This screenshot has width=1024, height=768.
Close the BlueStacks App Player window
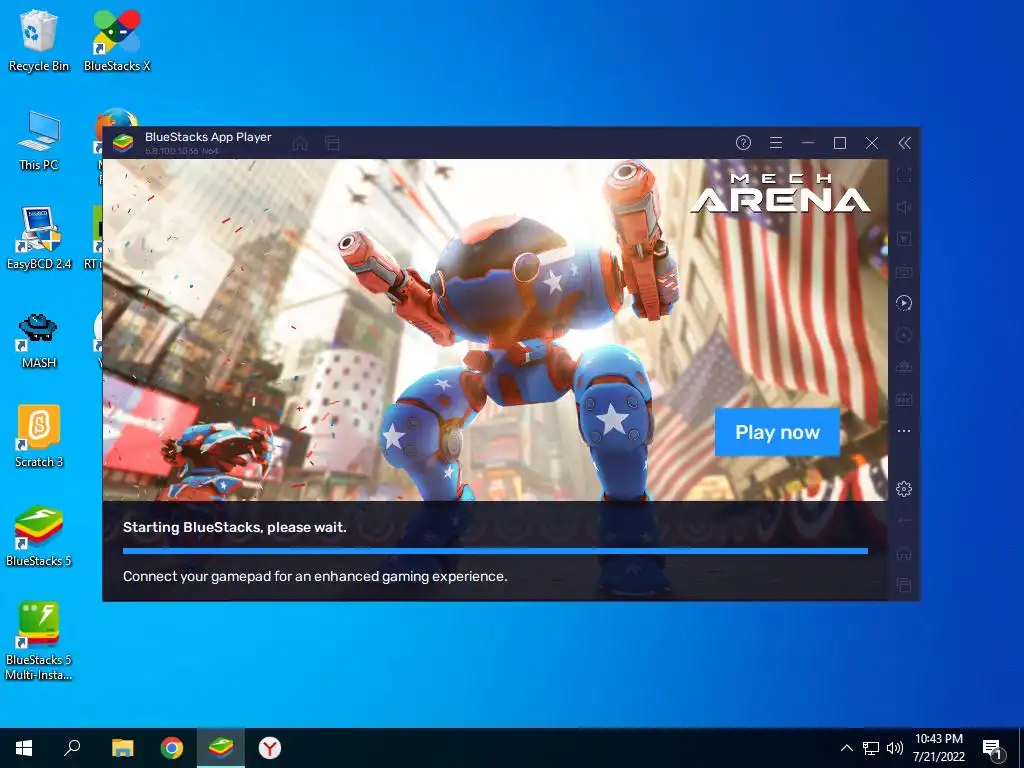tap(872, 143)
